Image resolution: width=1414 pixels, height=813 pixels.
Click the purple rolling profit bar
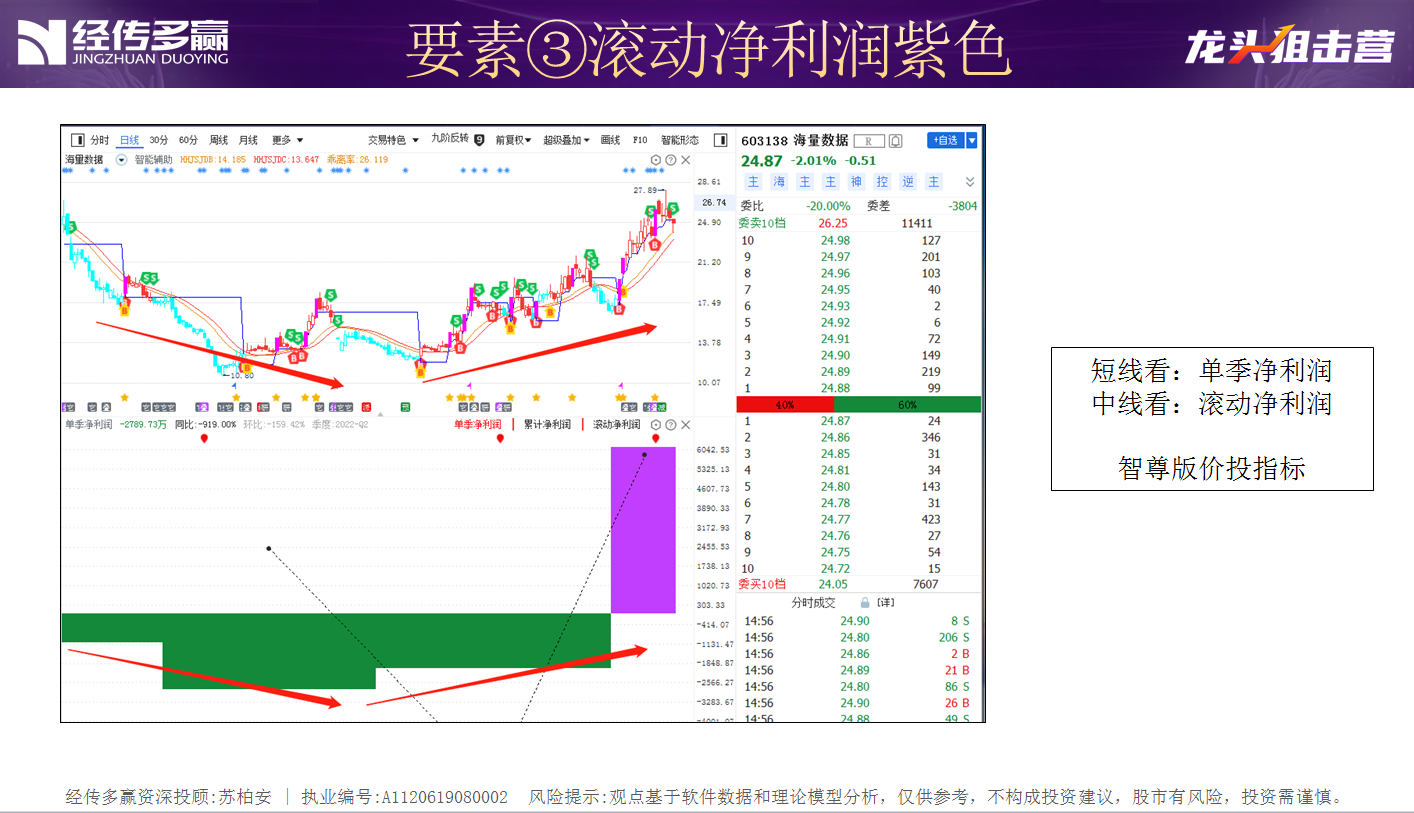click(x=643, y=530)
